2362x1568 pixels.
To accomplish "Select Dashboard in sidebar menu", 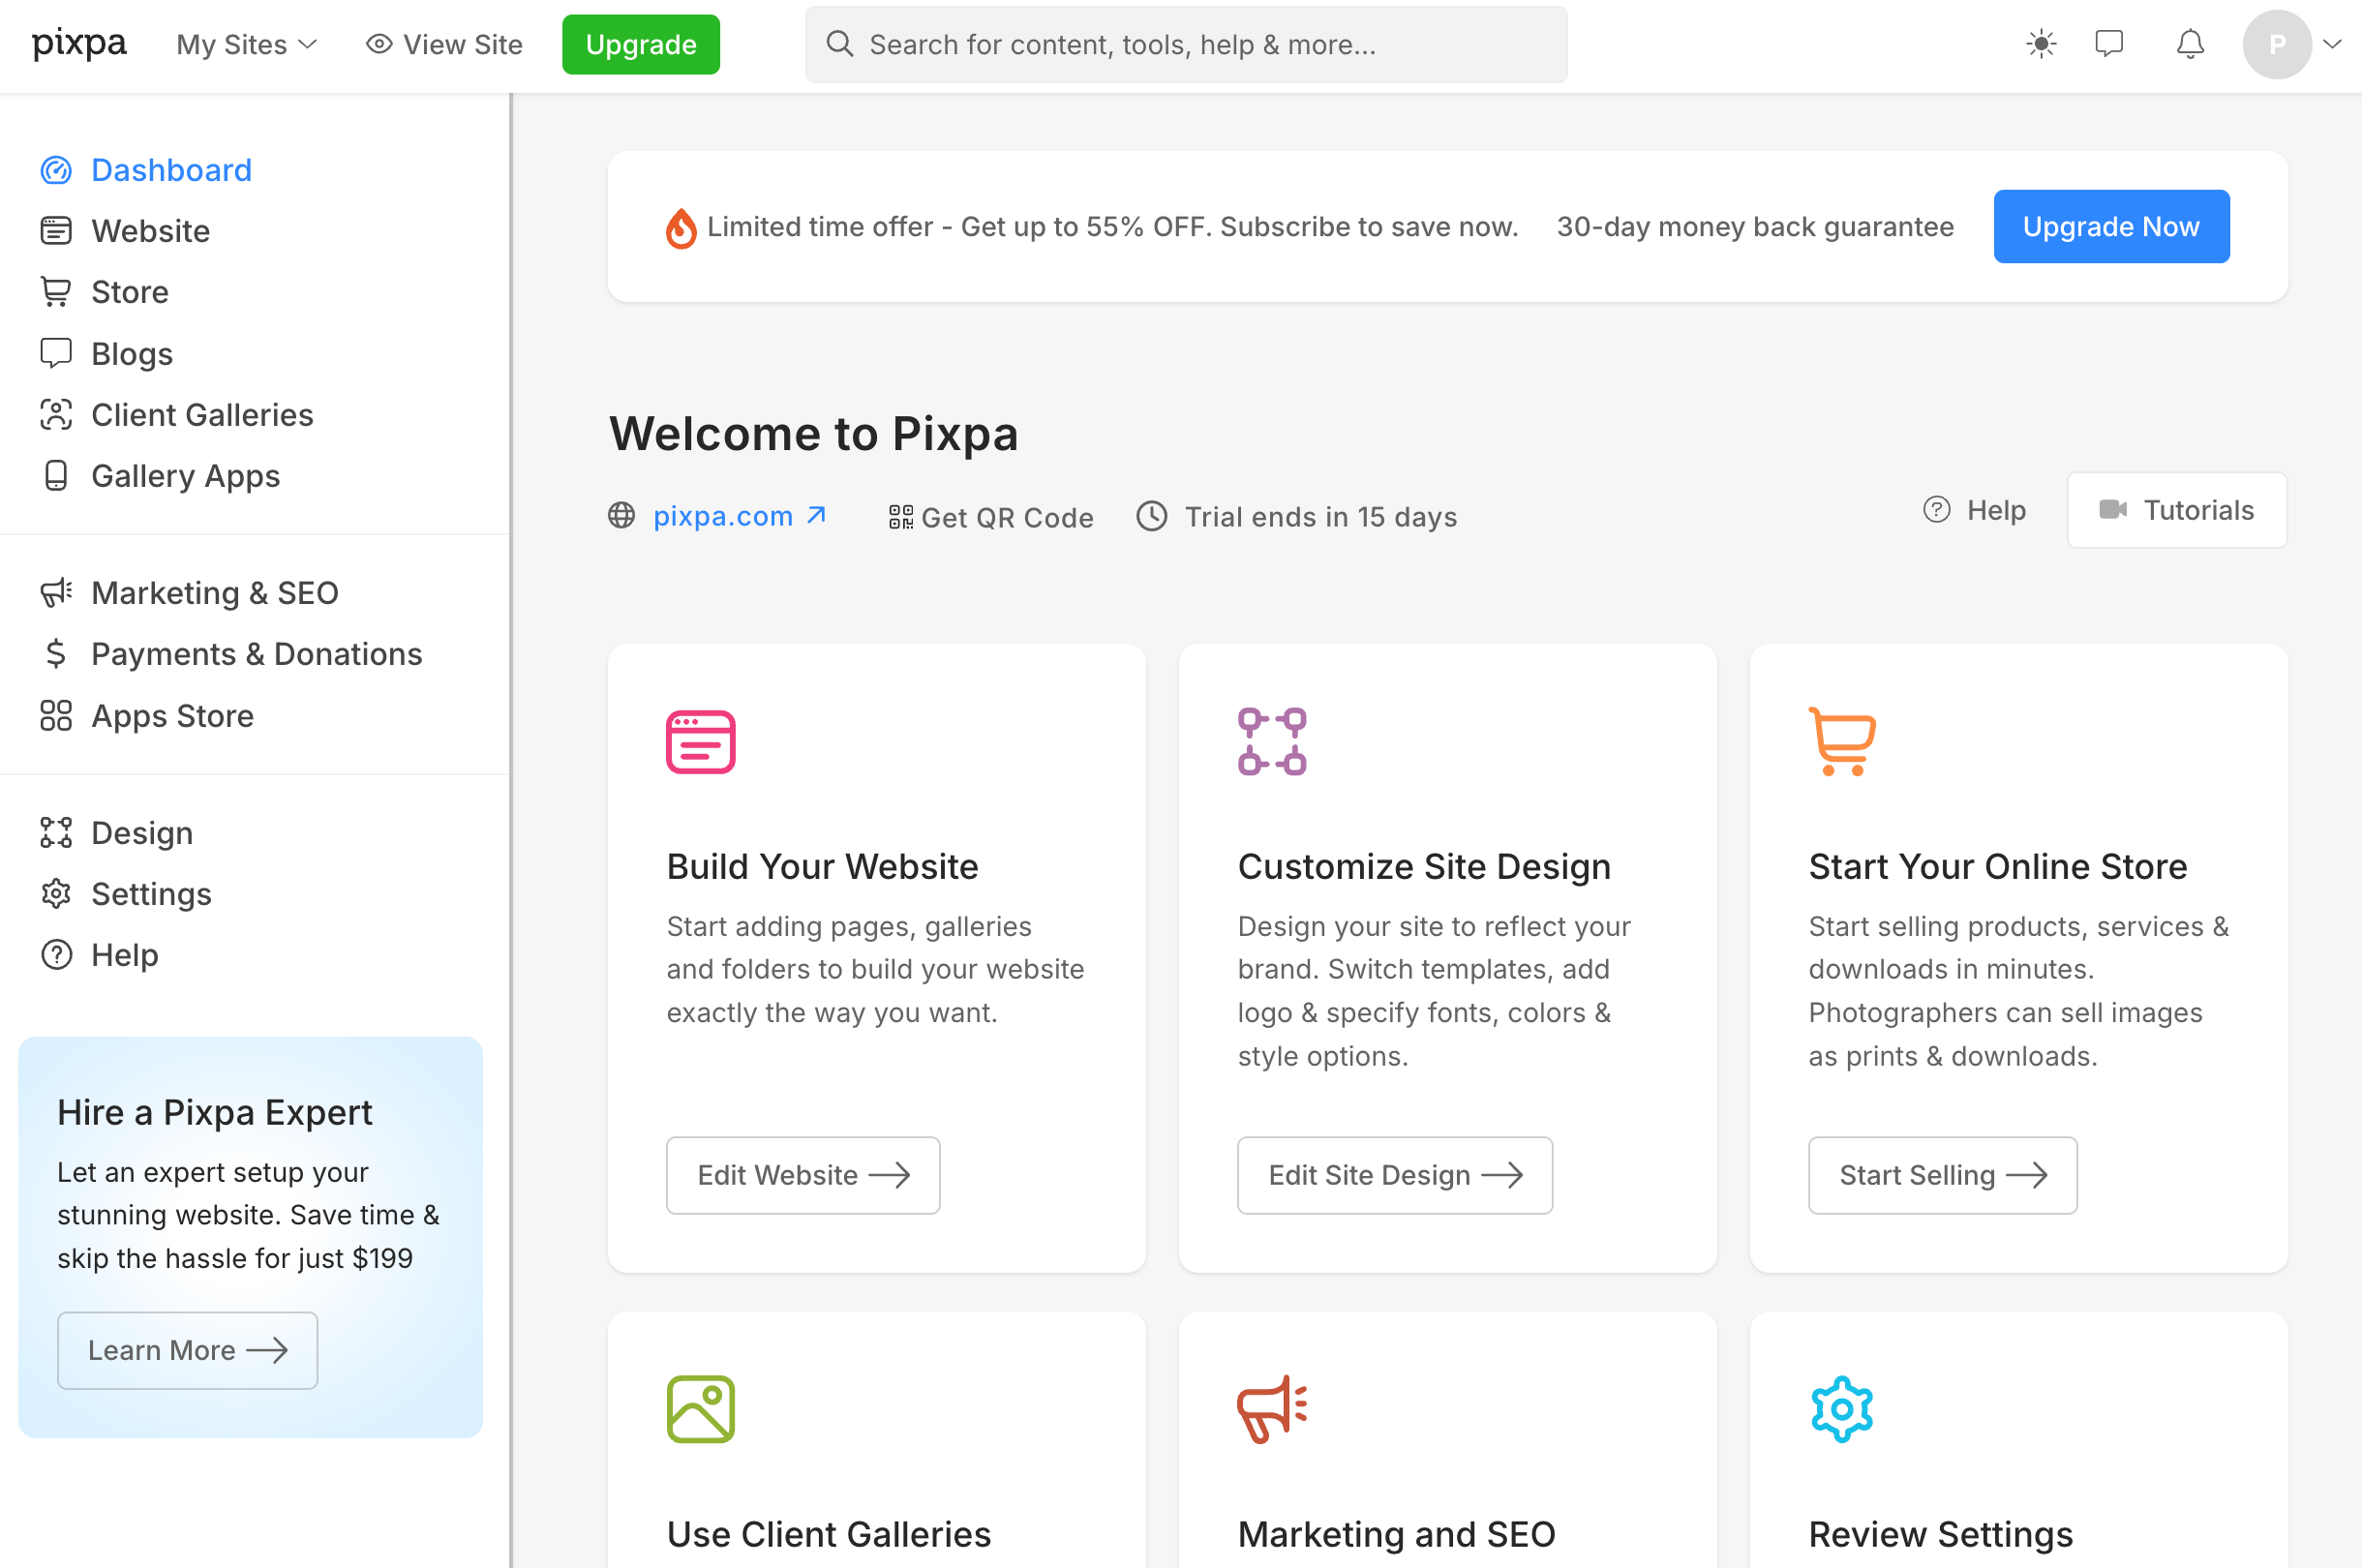I will (171, 170).
